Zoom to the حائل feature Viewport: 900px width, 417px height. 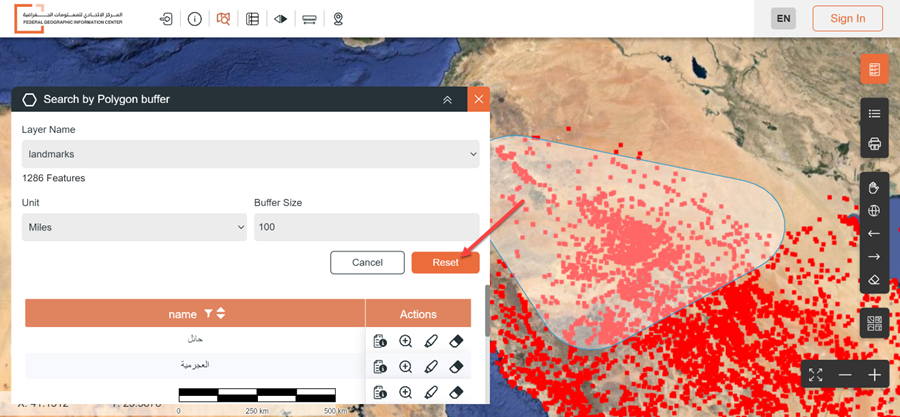406,341
